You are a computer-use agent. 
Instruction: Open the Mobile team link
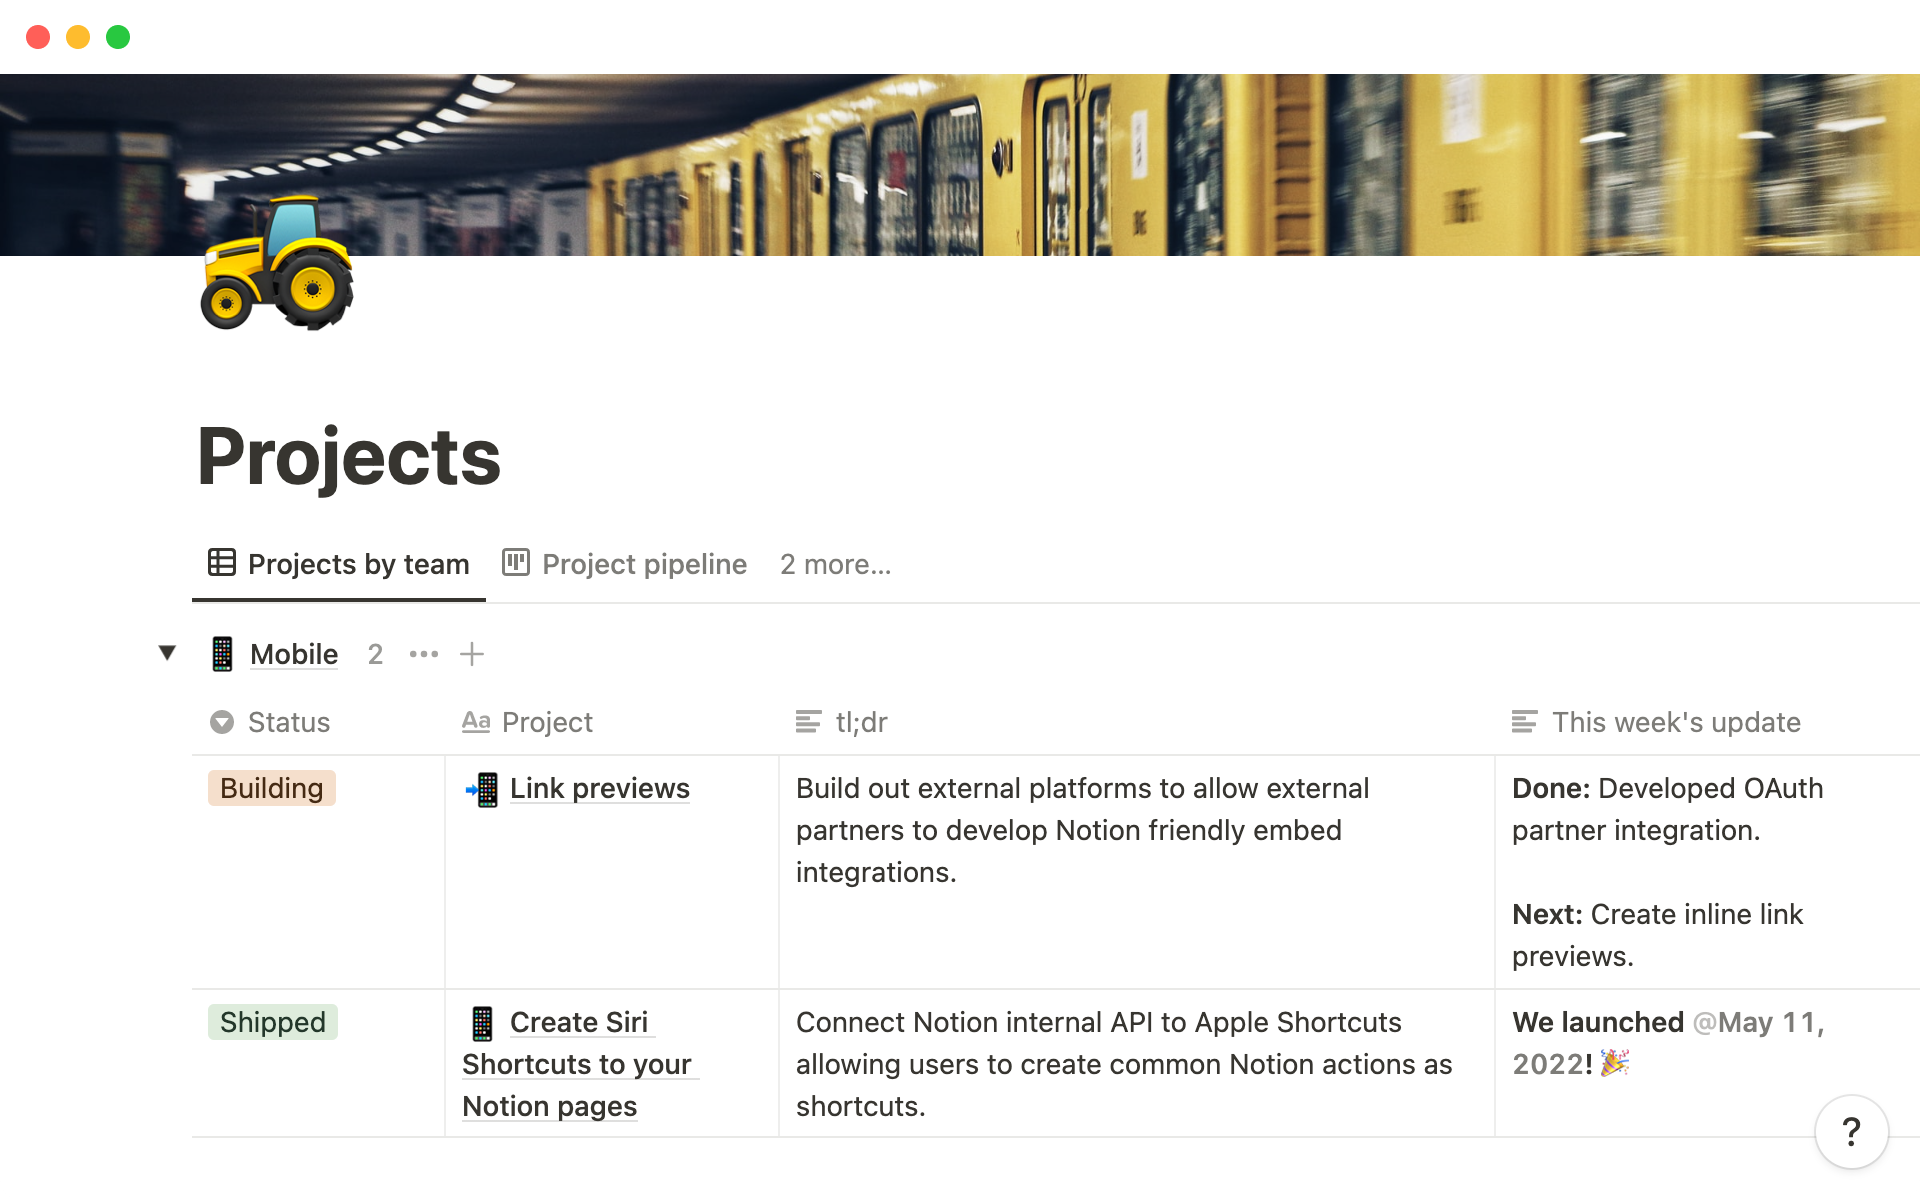coord(293,654)
